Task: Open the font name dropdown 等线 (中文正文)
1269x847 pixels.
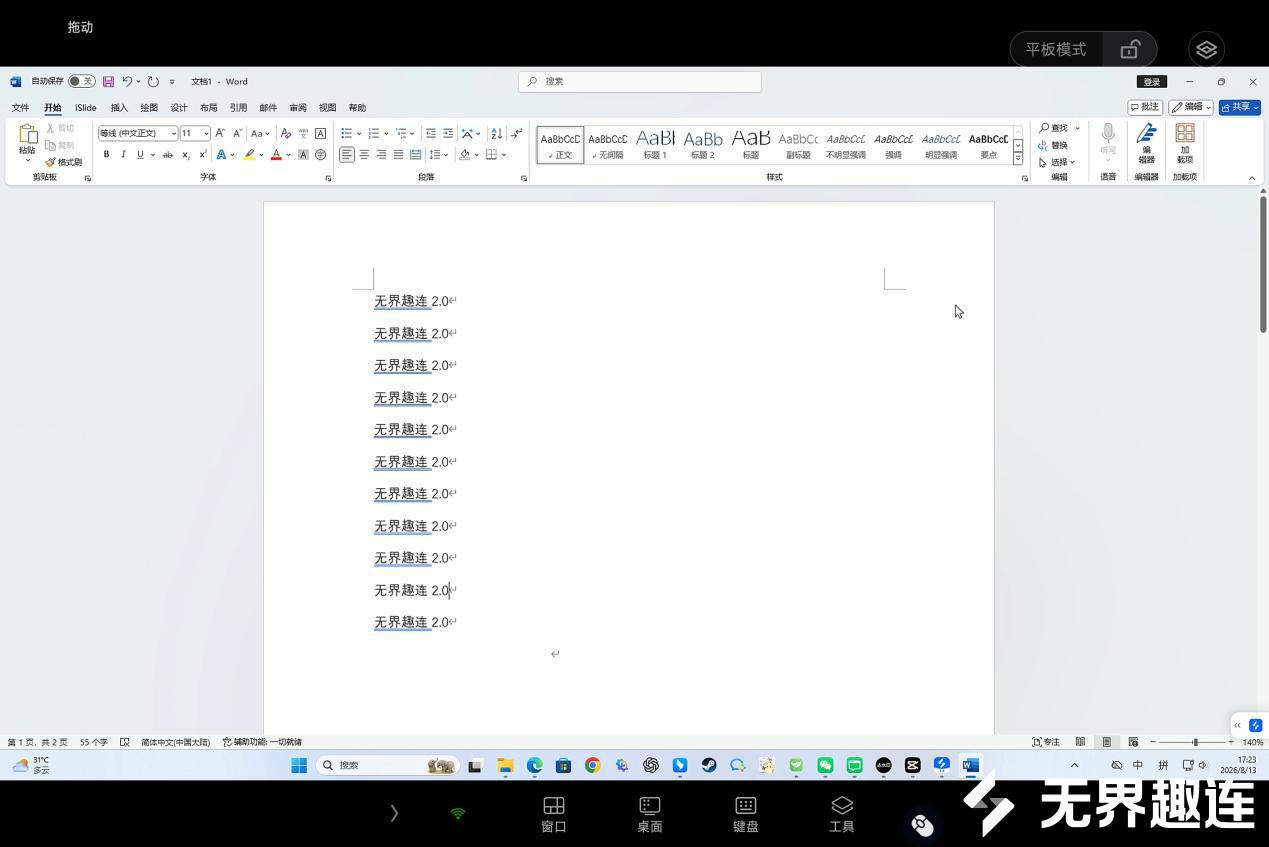Action: coord(173,133)
